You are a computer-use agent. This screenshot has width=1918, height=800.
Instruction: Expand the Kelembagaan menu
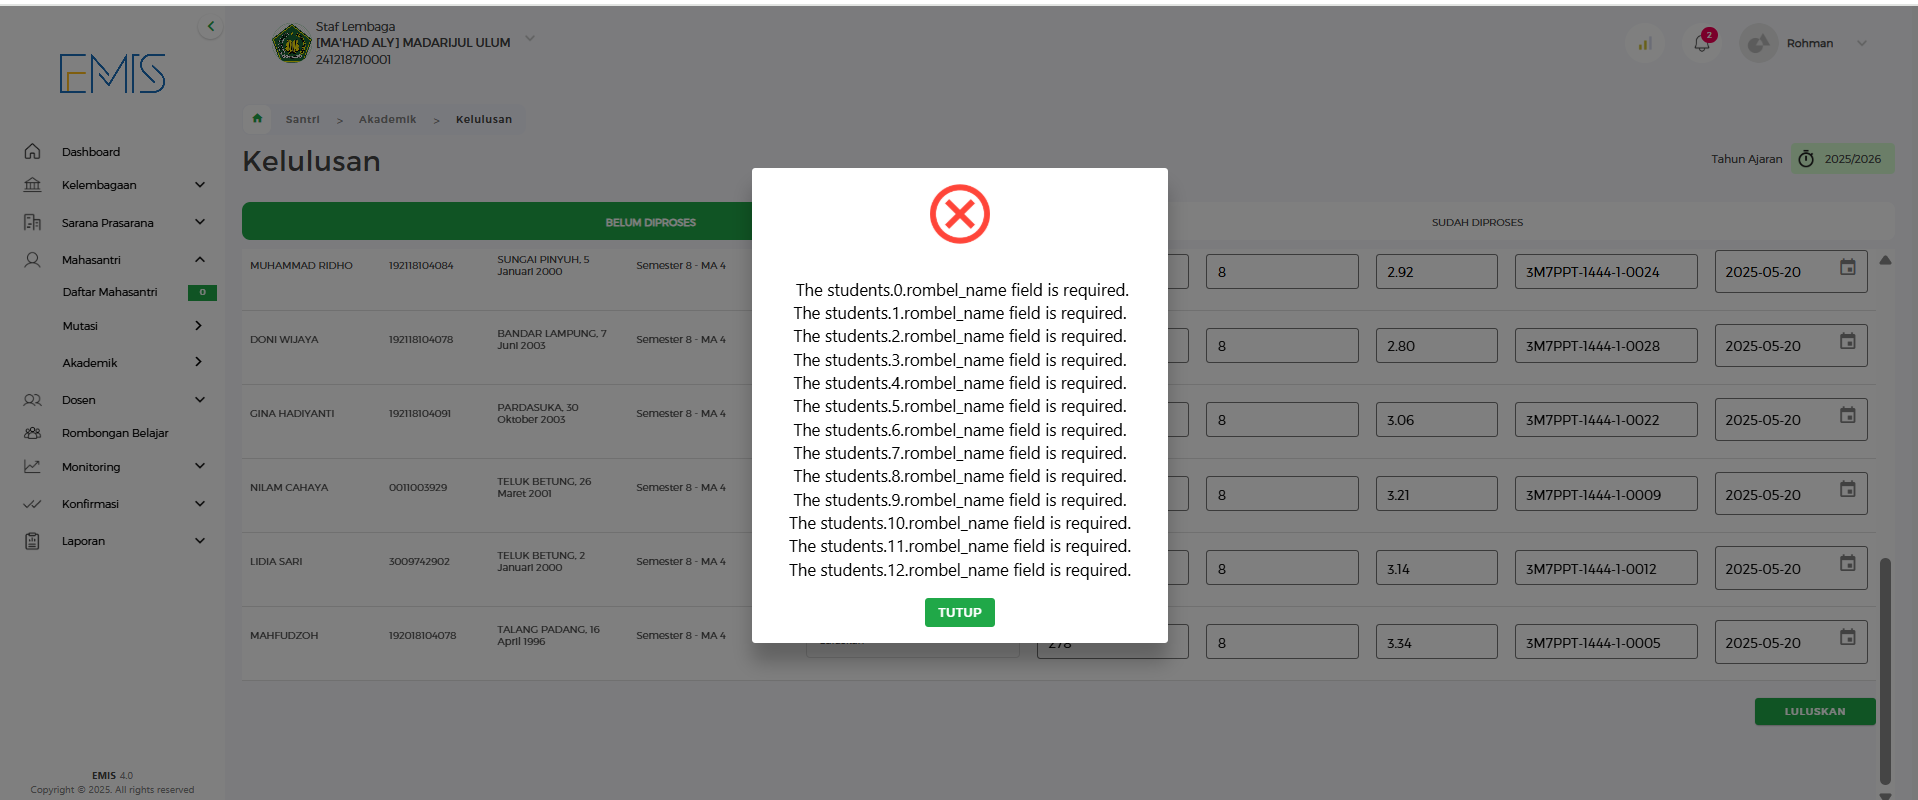click(199, 185)
